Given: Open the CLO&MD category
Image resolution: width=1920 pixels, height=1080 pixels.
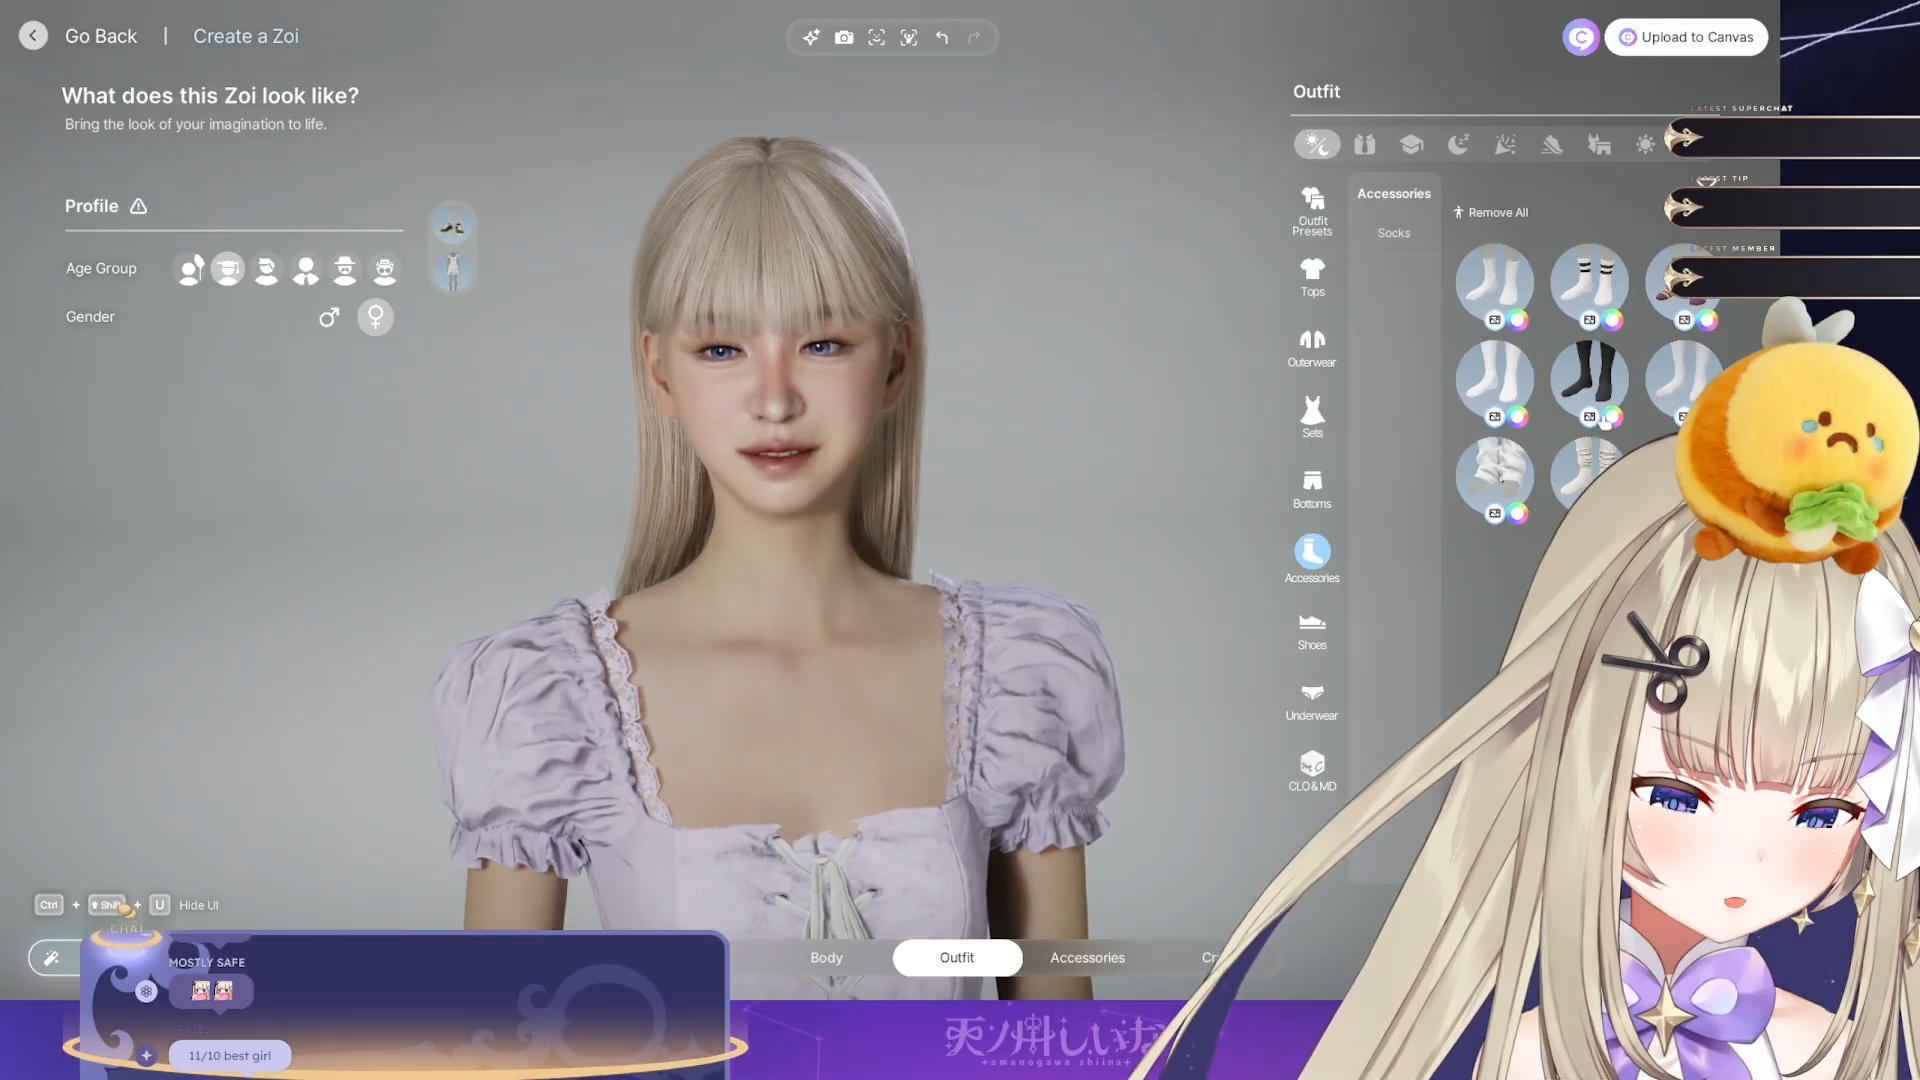Looking at the screenshot, I should coord(1312,771).
